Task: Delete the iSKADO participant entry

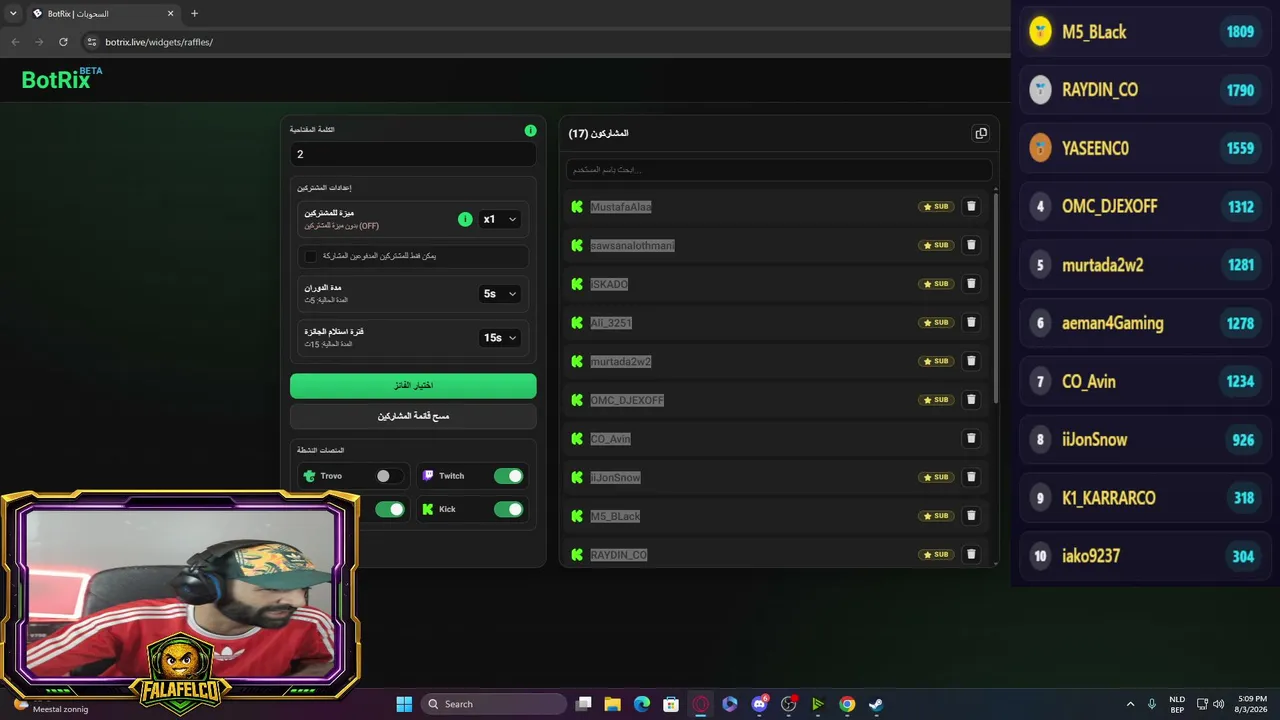Action: [971, 284]
